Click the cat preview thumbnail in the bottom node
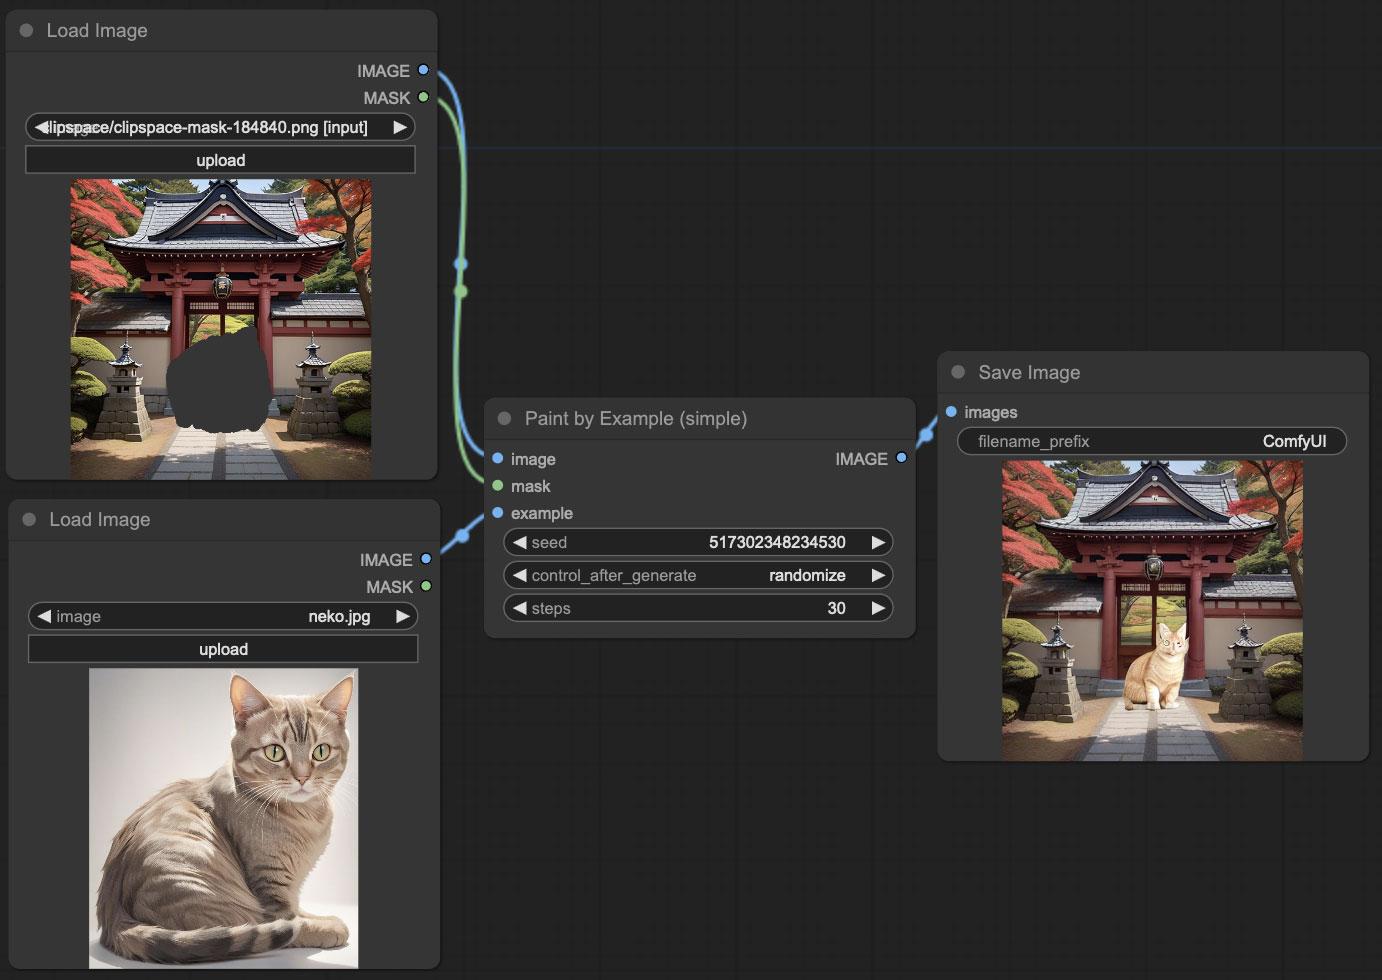 pyautogui.click(x=222, y=818)
